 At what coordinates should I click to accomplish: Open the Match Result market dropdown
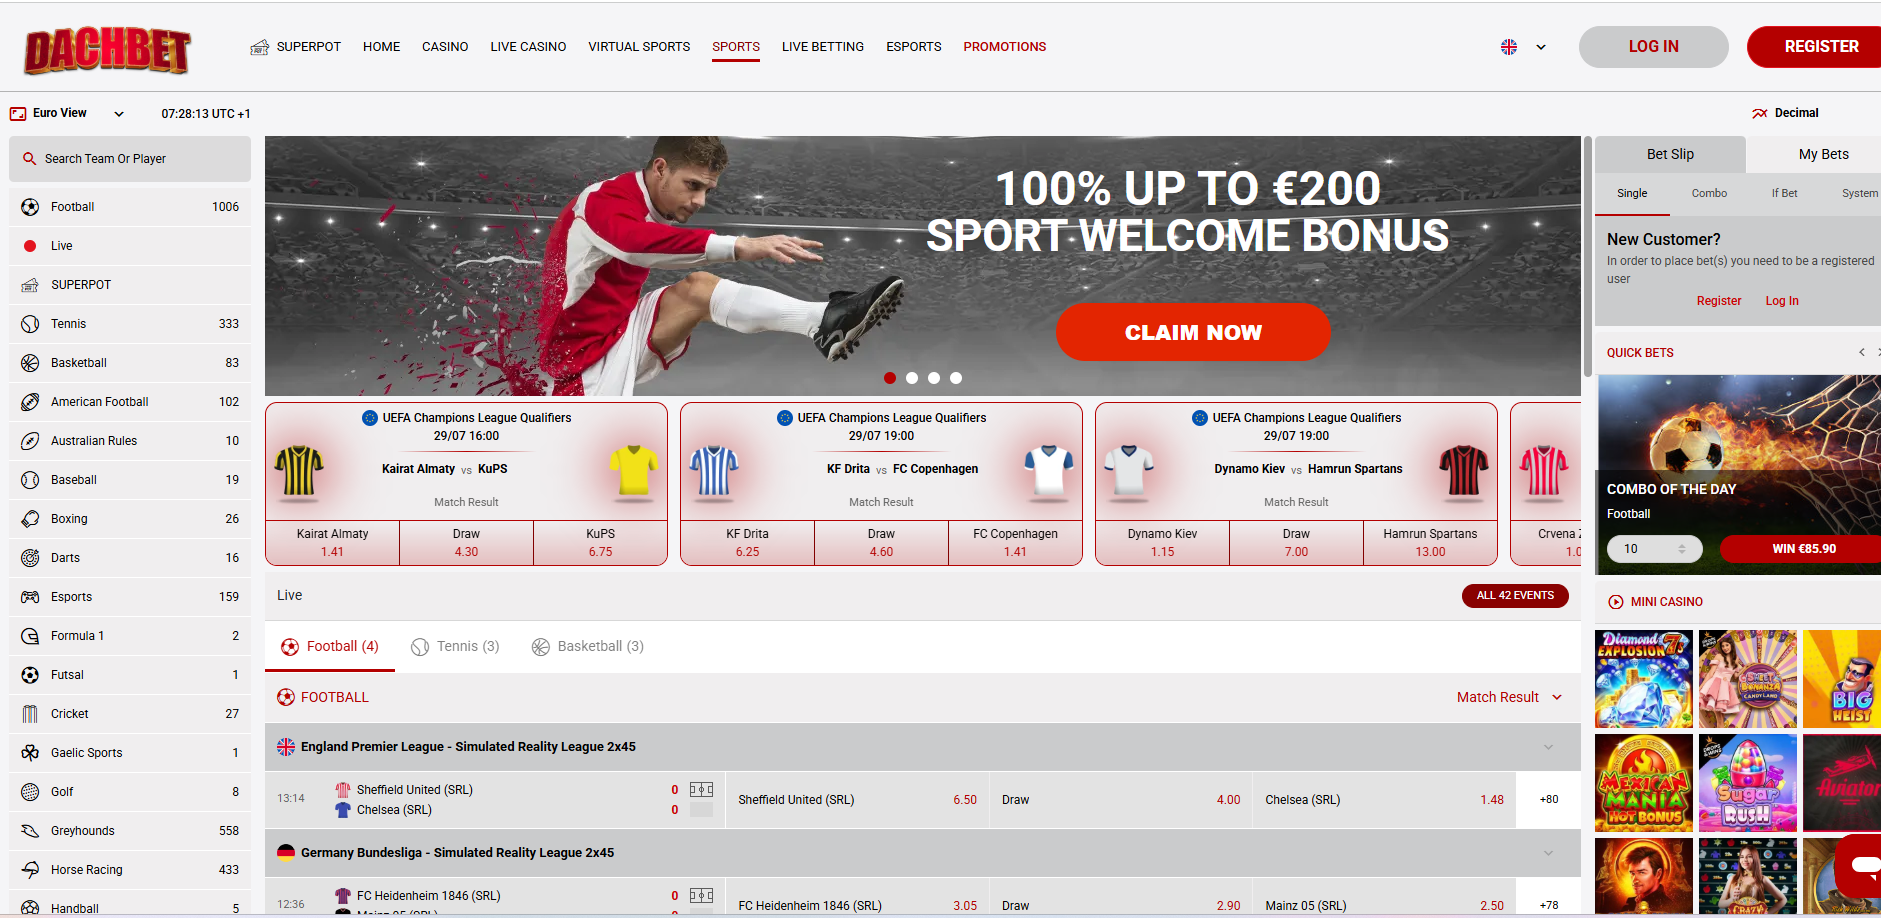(1509, 697)
